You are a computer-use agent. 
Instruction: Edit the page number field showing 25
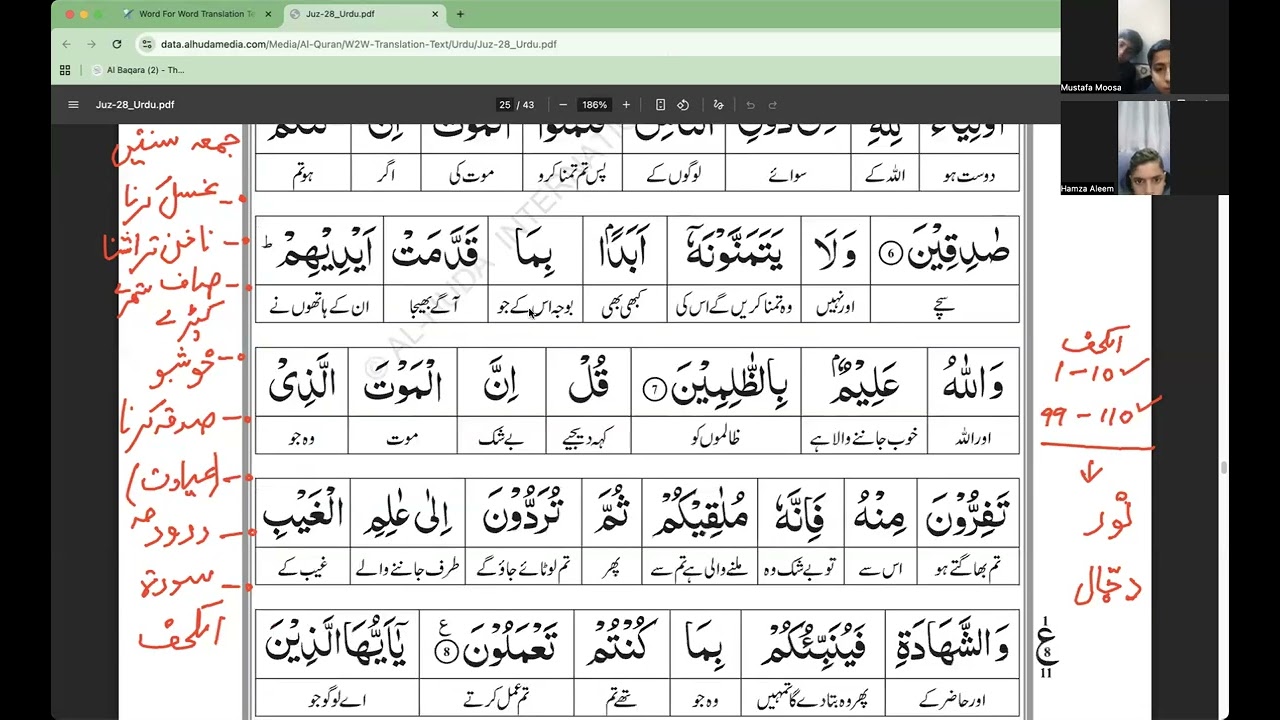pyautogui.click(x=505, y=105)
